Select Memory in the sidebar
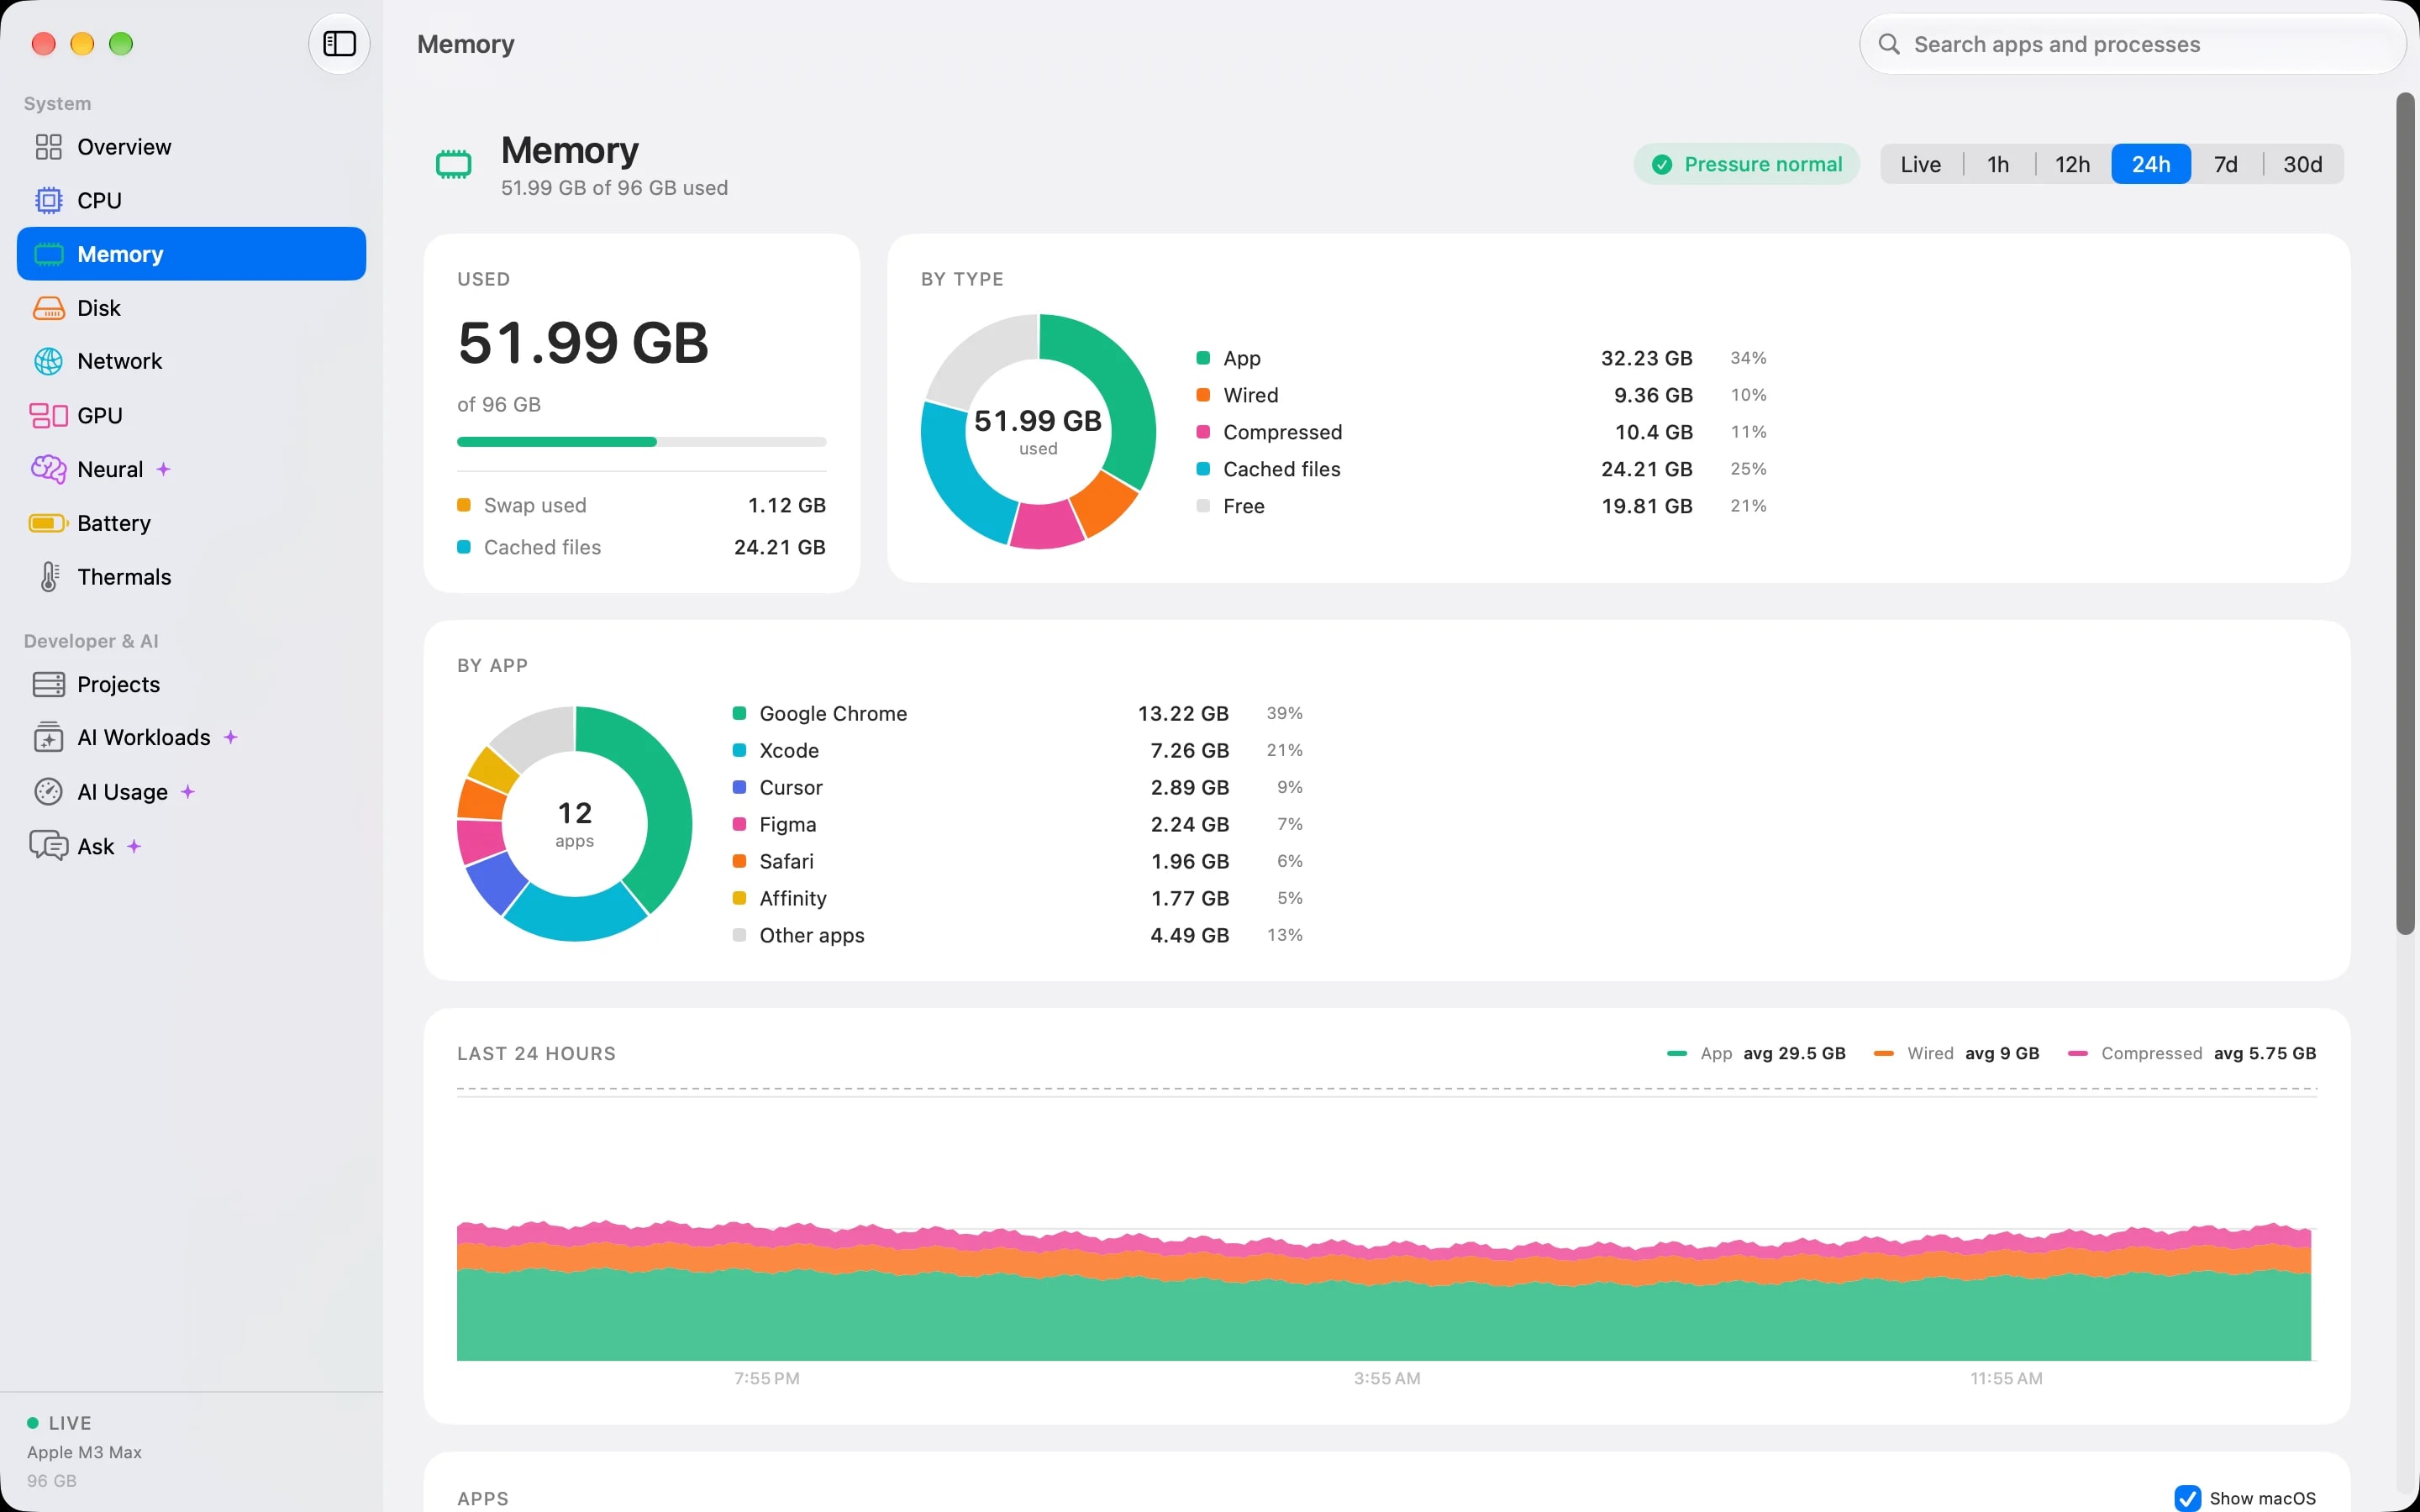 191,254
